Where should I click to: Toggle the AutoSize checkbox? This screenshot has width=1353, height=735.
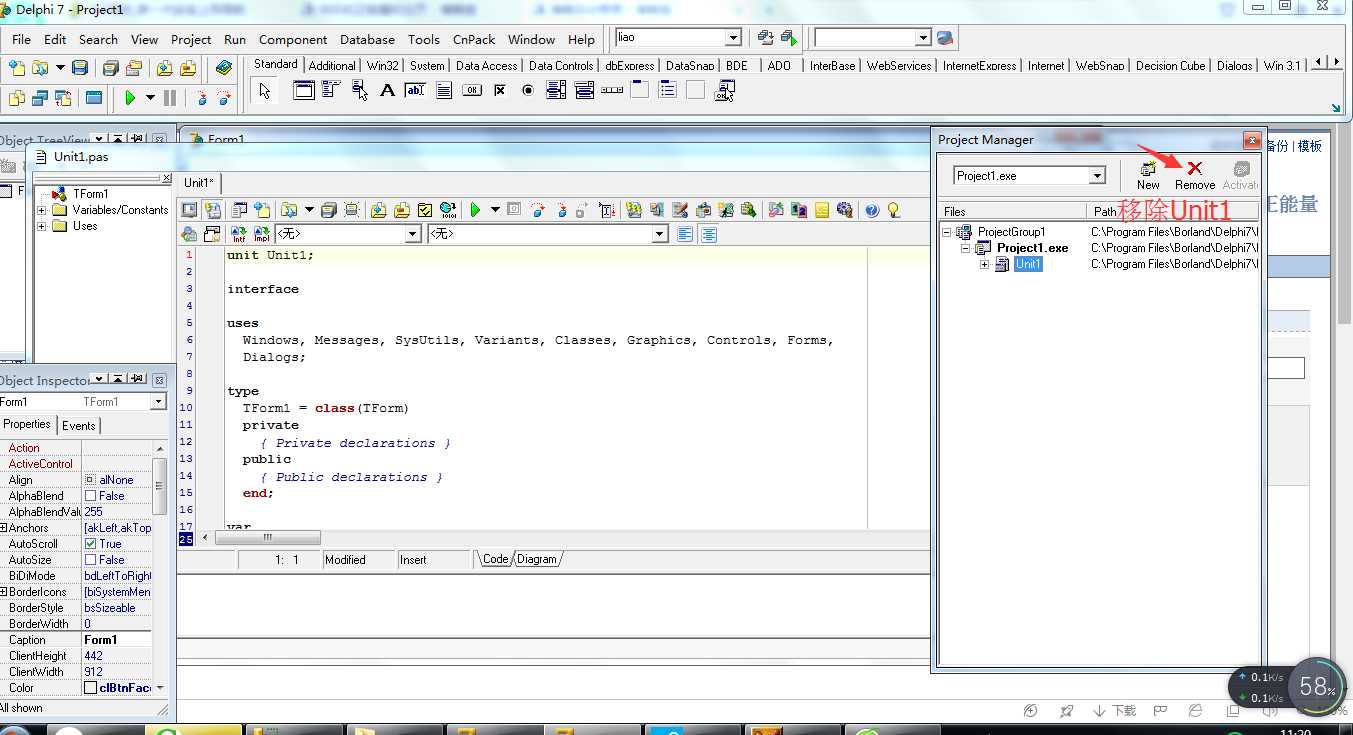coord(91,560)
